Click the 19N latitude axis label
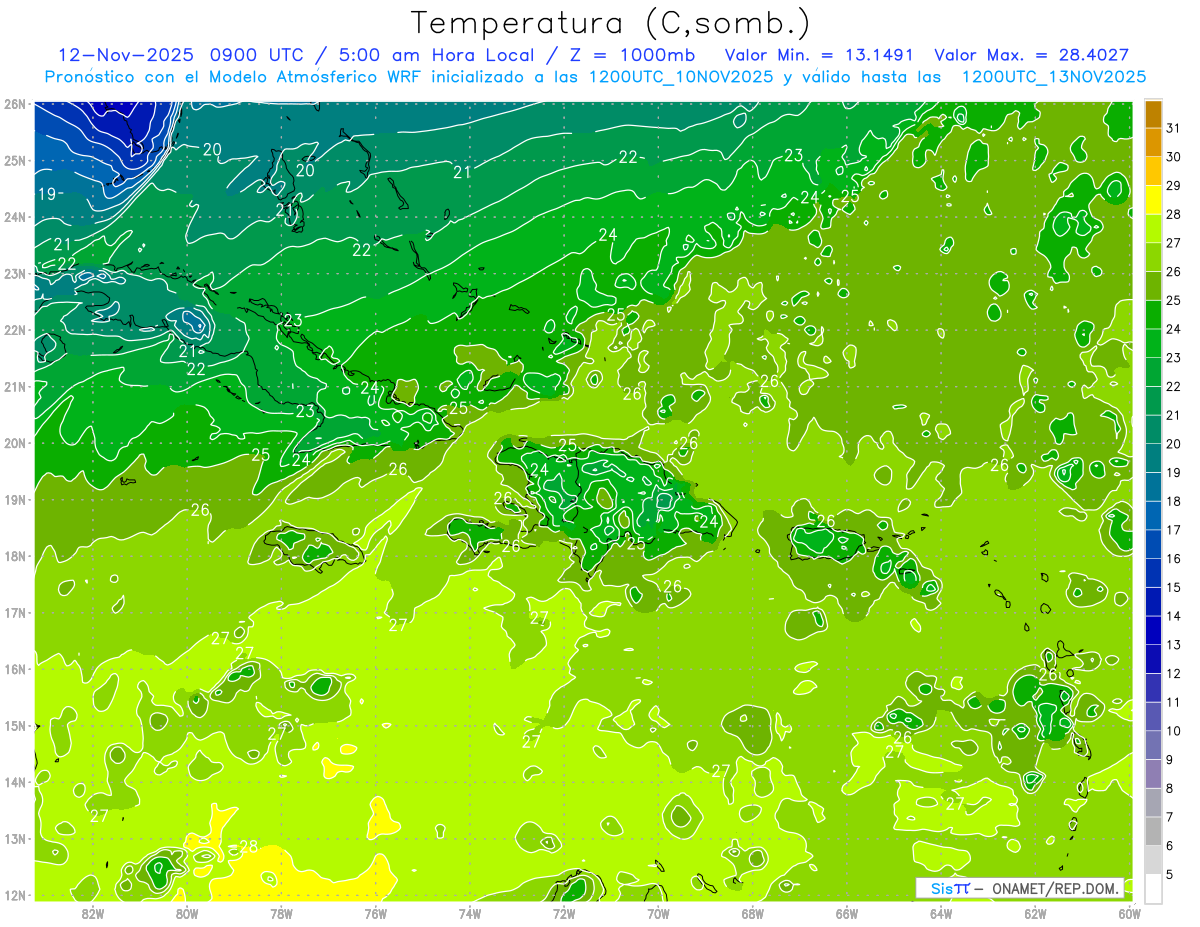Viewport: 1200px width, 927px height. click(x=15, y=500)
